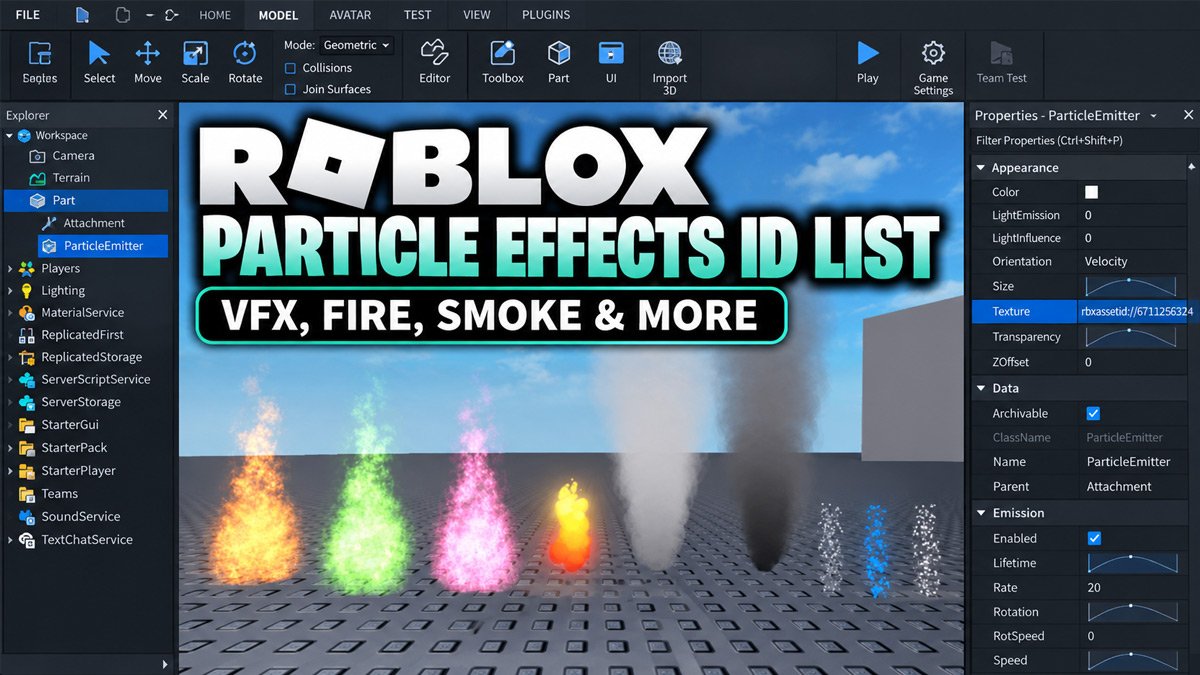
Task: Expand the ServerScriptService node arrow
Action: pyautogui.click(x=10, y=380)
